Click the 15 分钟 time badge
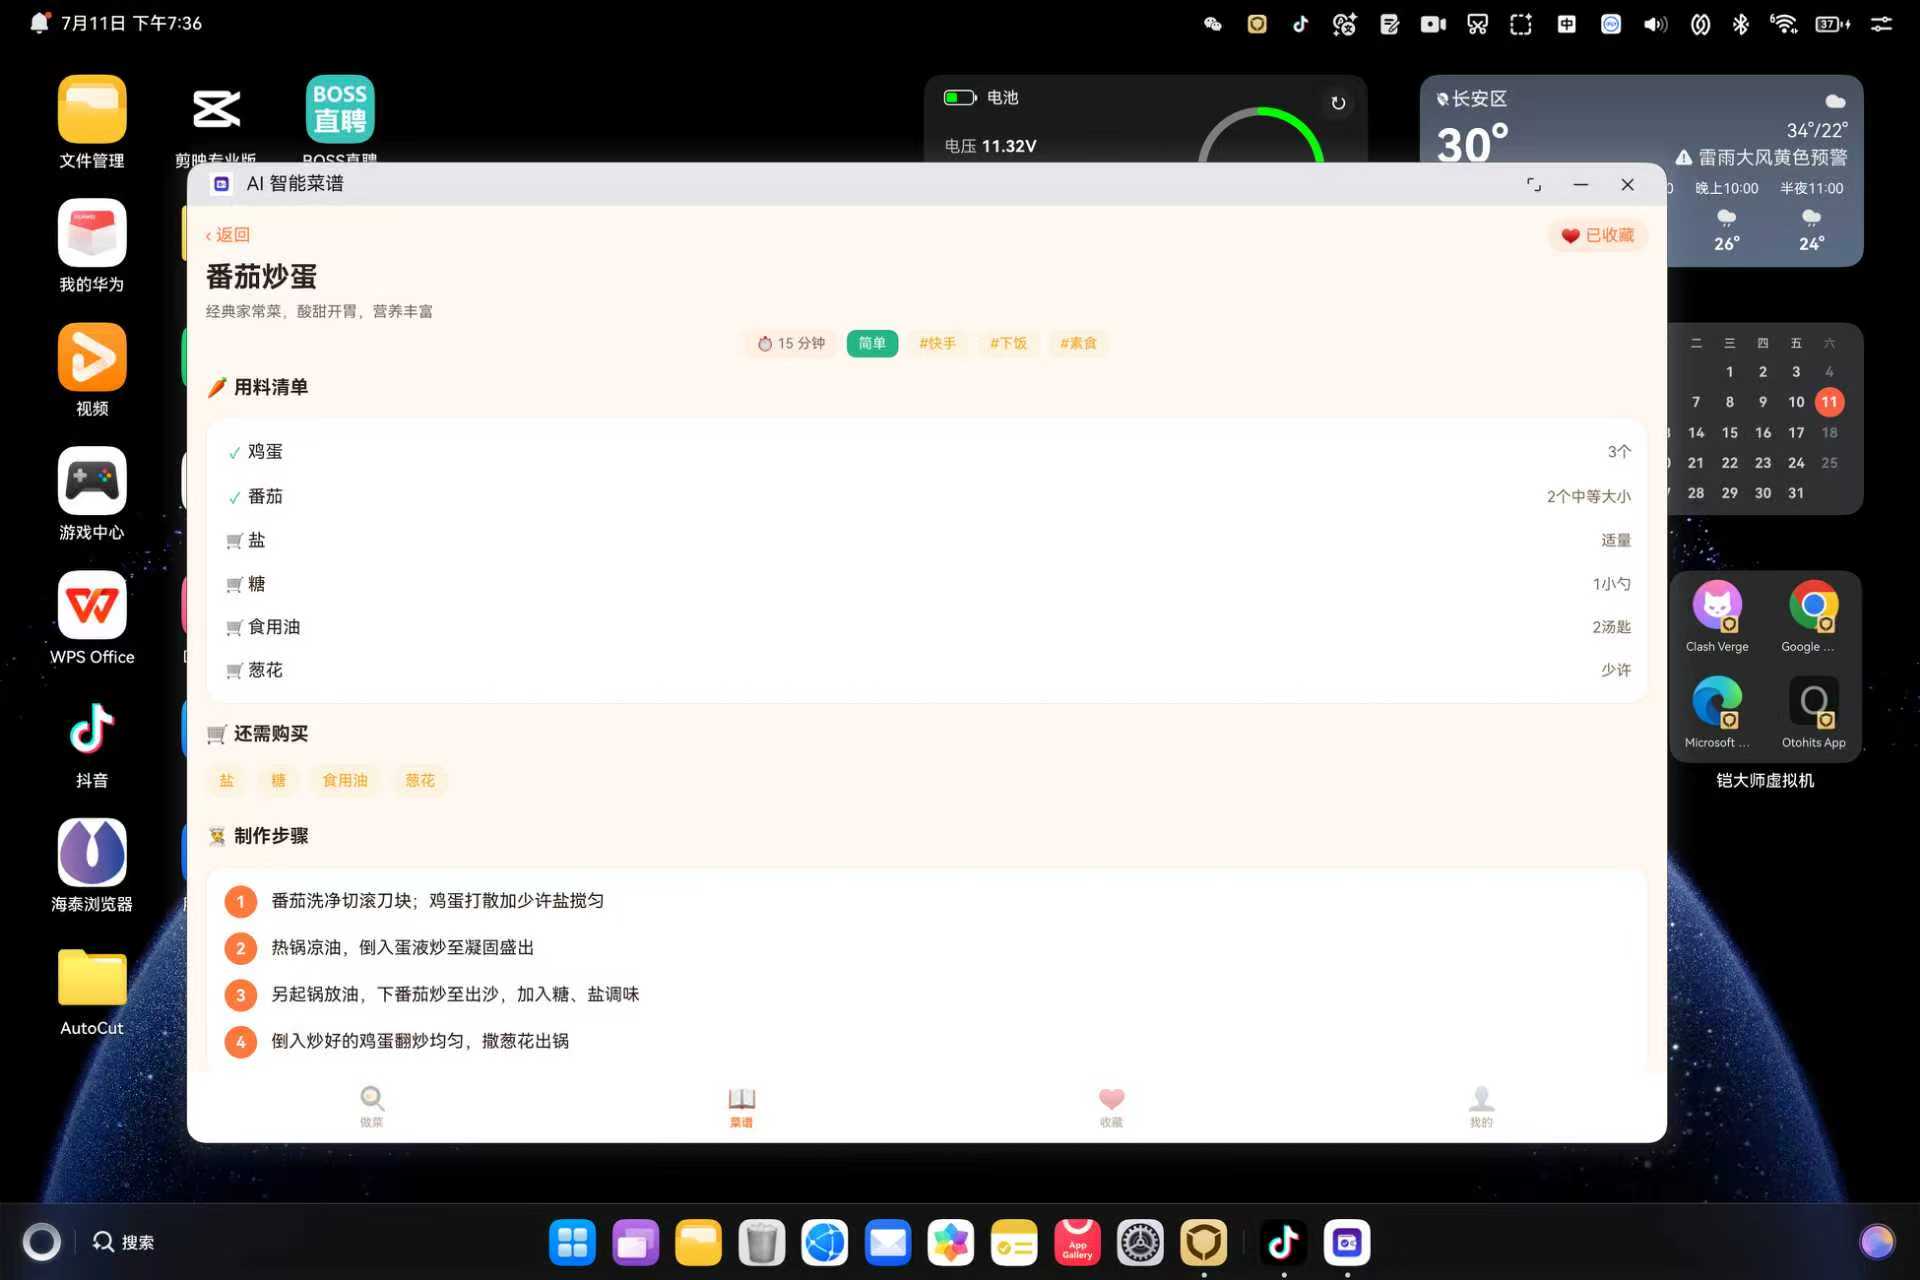 click(791, 343)
